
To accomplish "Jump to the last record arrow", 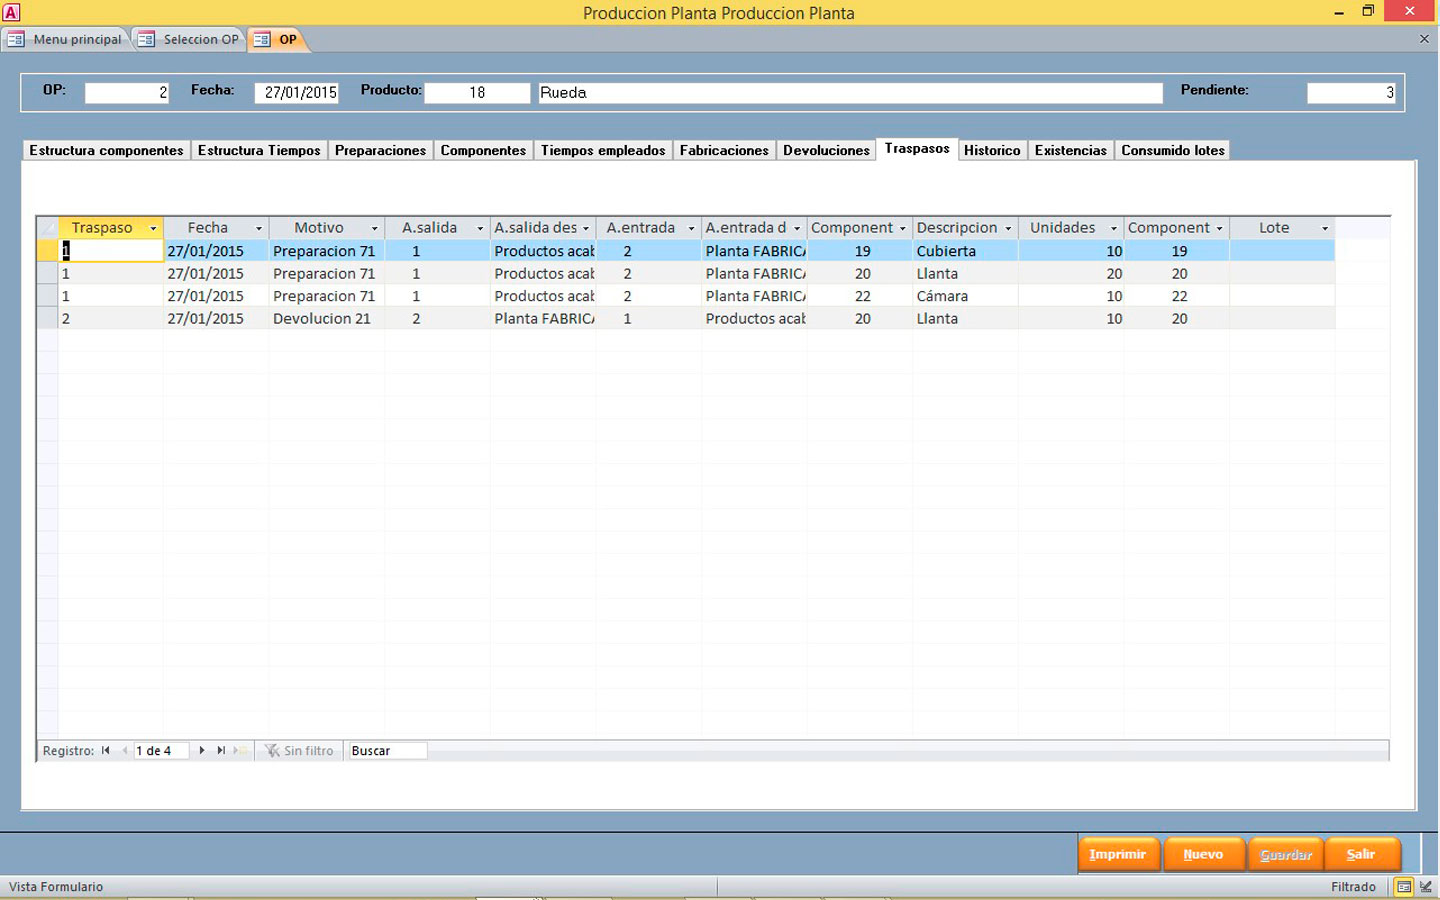I will pos(221,750).
